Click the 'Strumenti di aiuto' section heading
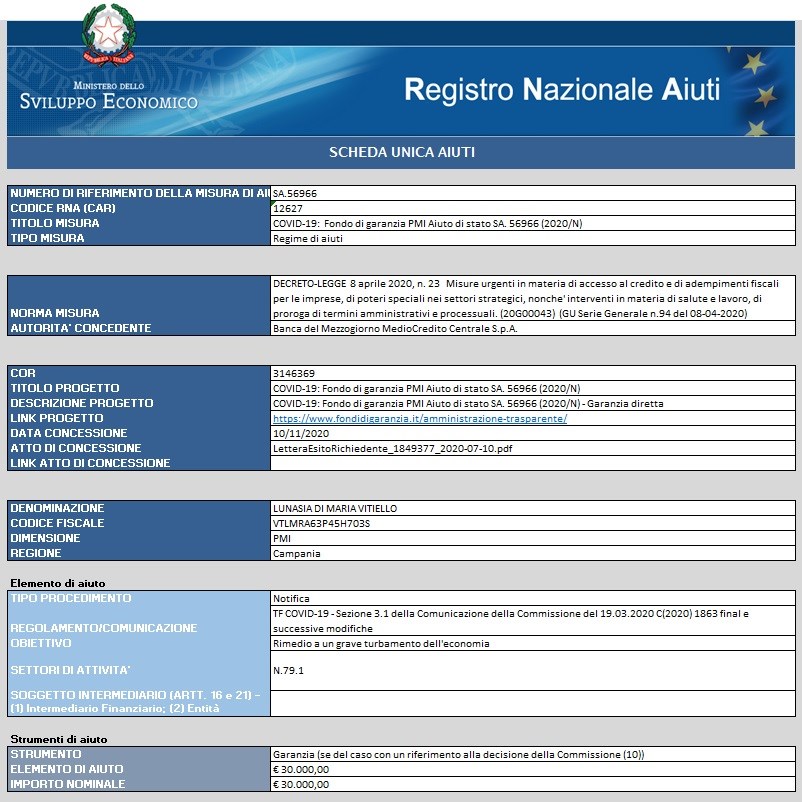802x802 pixels. pos(59,739)
